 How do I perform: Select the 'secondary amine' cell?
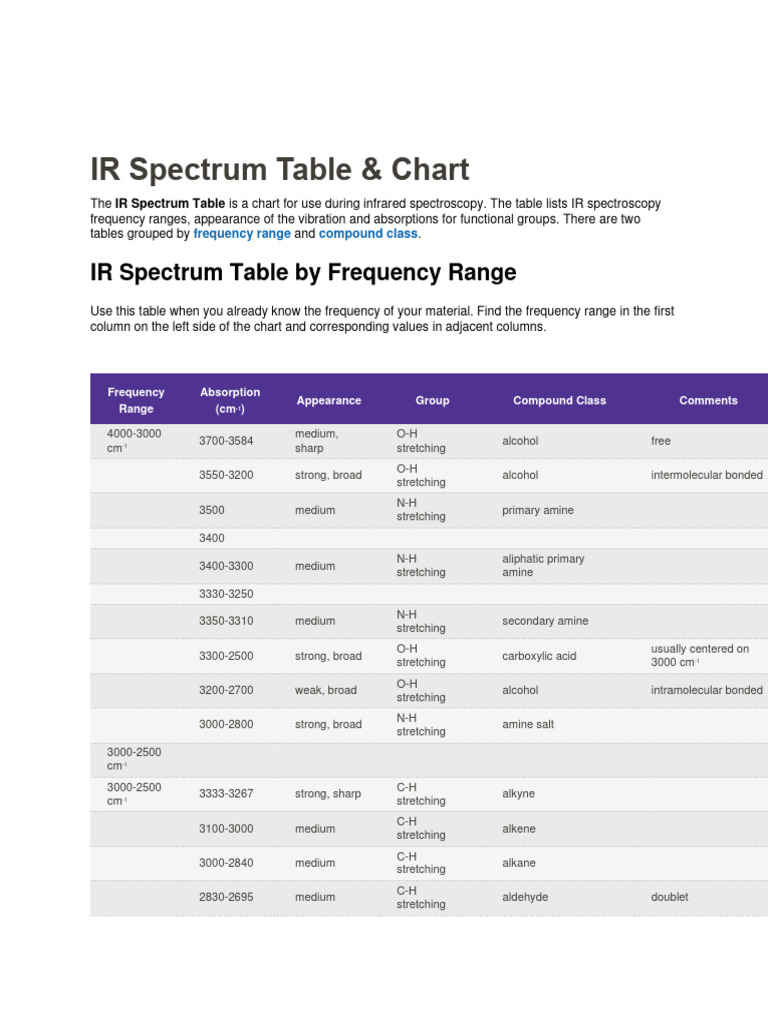[x=545, y=621]
